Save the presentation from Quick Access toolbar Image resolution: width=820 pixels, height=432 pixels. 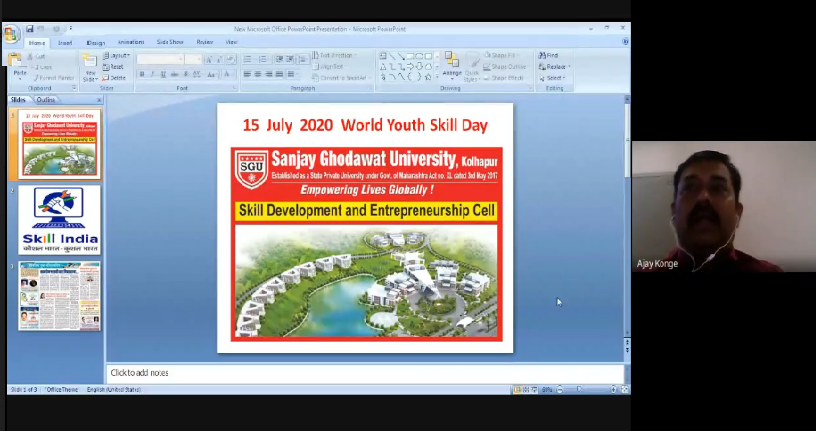pyautogui.click(x=30, y=29)
